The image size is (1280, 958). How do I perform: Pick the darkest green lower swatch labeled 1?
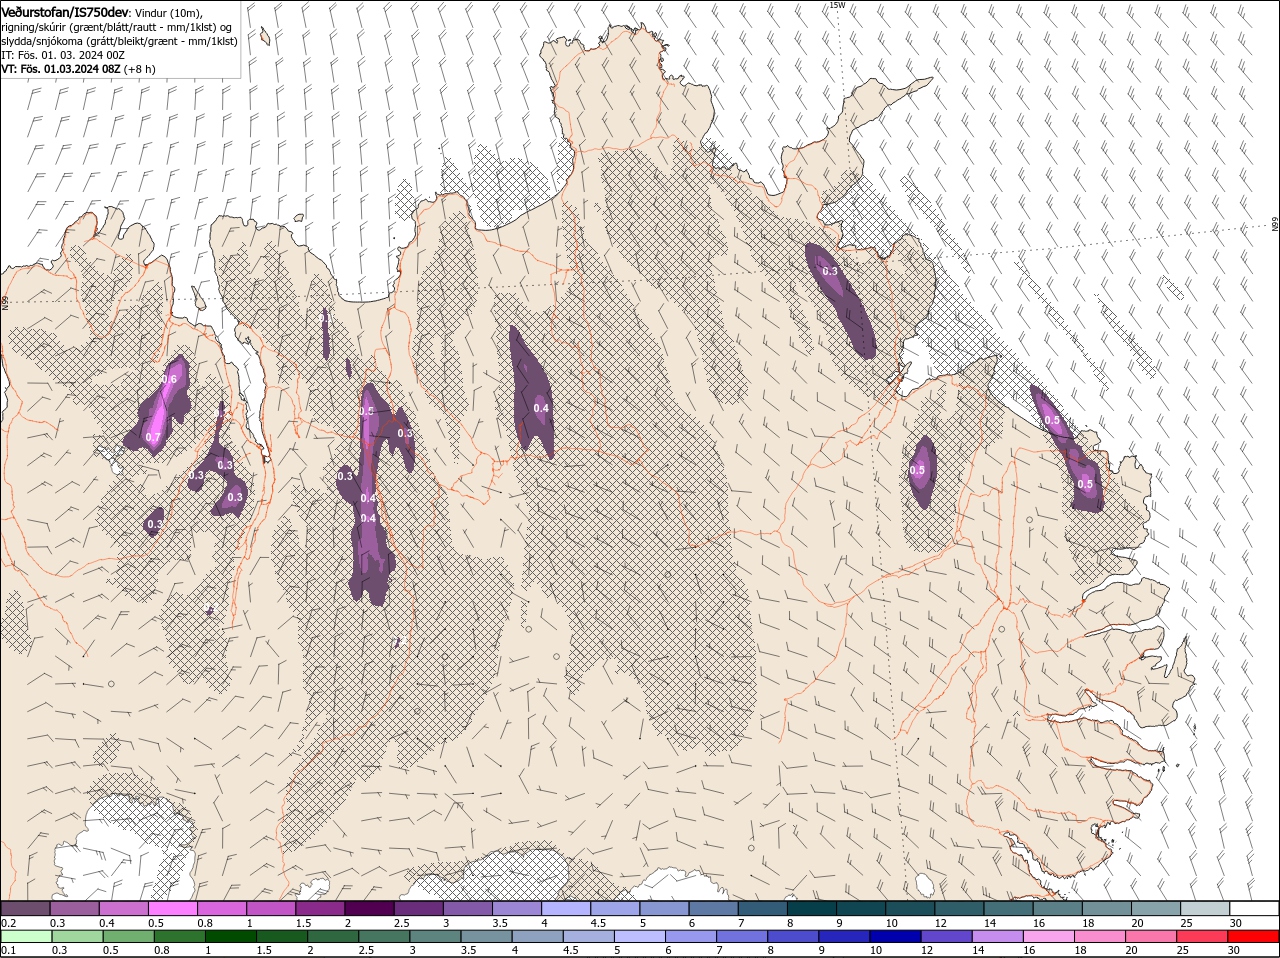click(231, 936)
